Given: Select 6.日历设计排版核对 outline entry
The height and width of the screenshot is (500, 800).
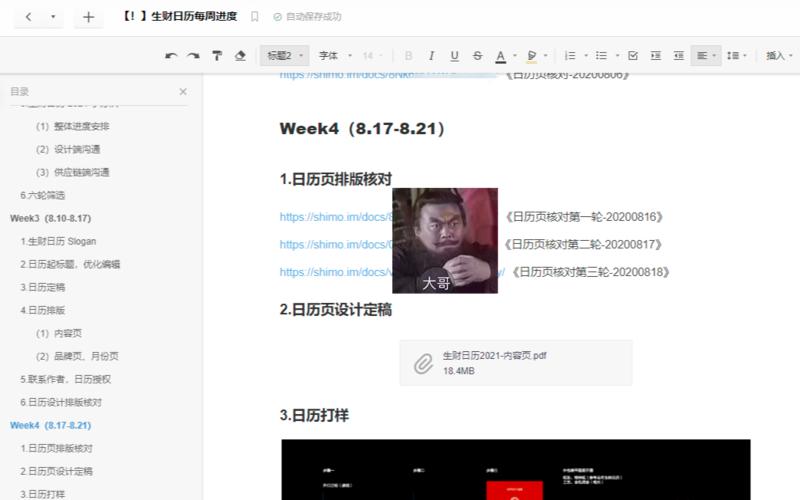Looking at the screenshot, I should click(x=61, y=402).
